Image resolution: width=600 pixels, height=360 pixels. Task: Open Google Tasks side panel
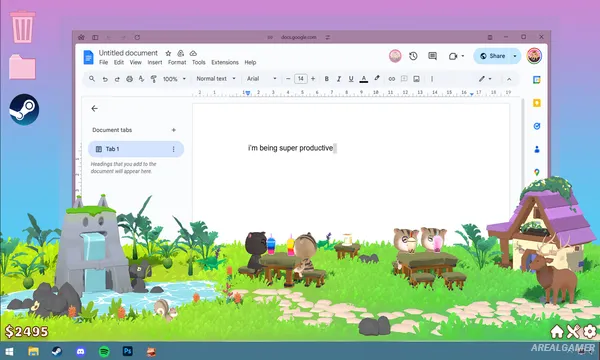(x=536, y=126)
